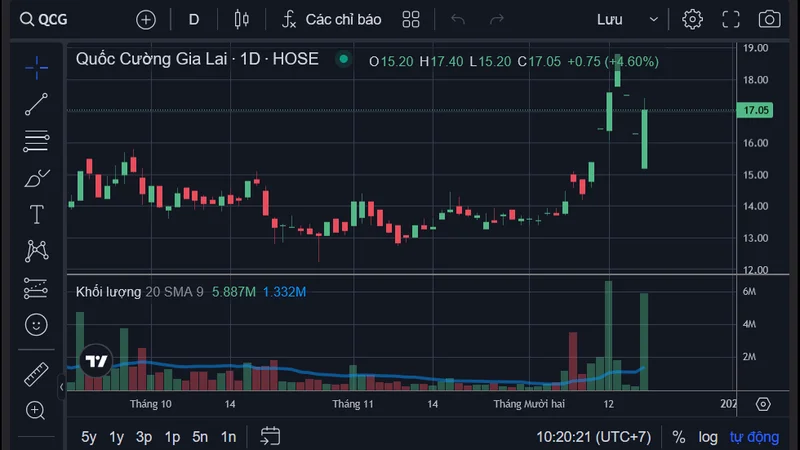
Task: Open the forecasting and measurement tools
Action: [36, 288]
